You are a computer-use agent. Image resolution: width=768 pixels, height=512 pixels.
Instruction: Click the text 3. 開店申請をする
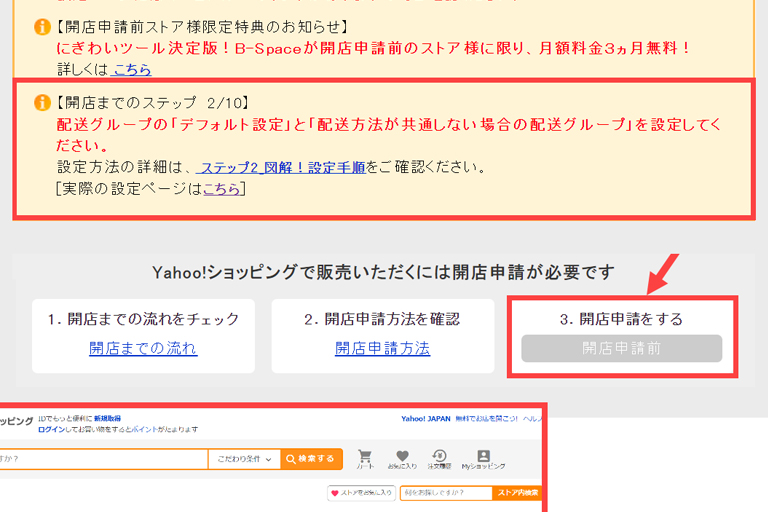click(622, 319)
